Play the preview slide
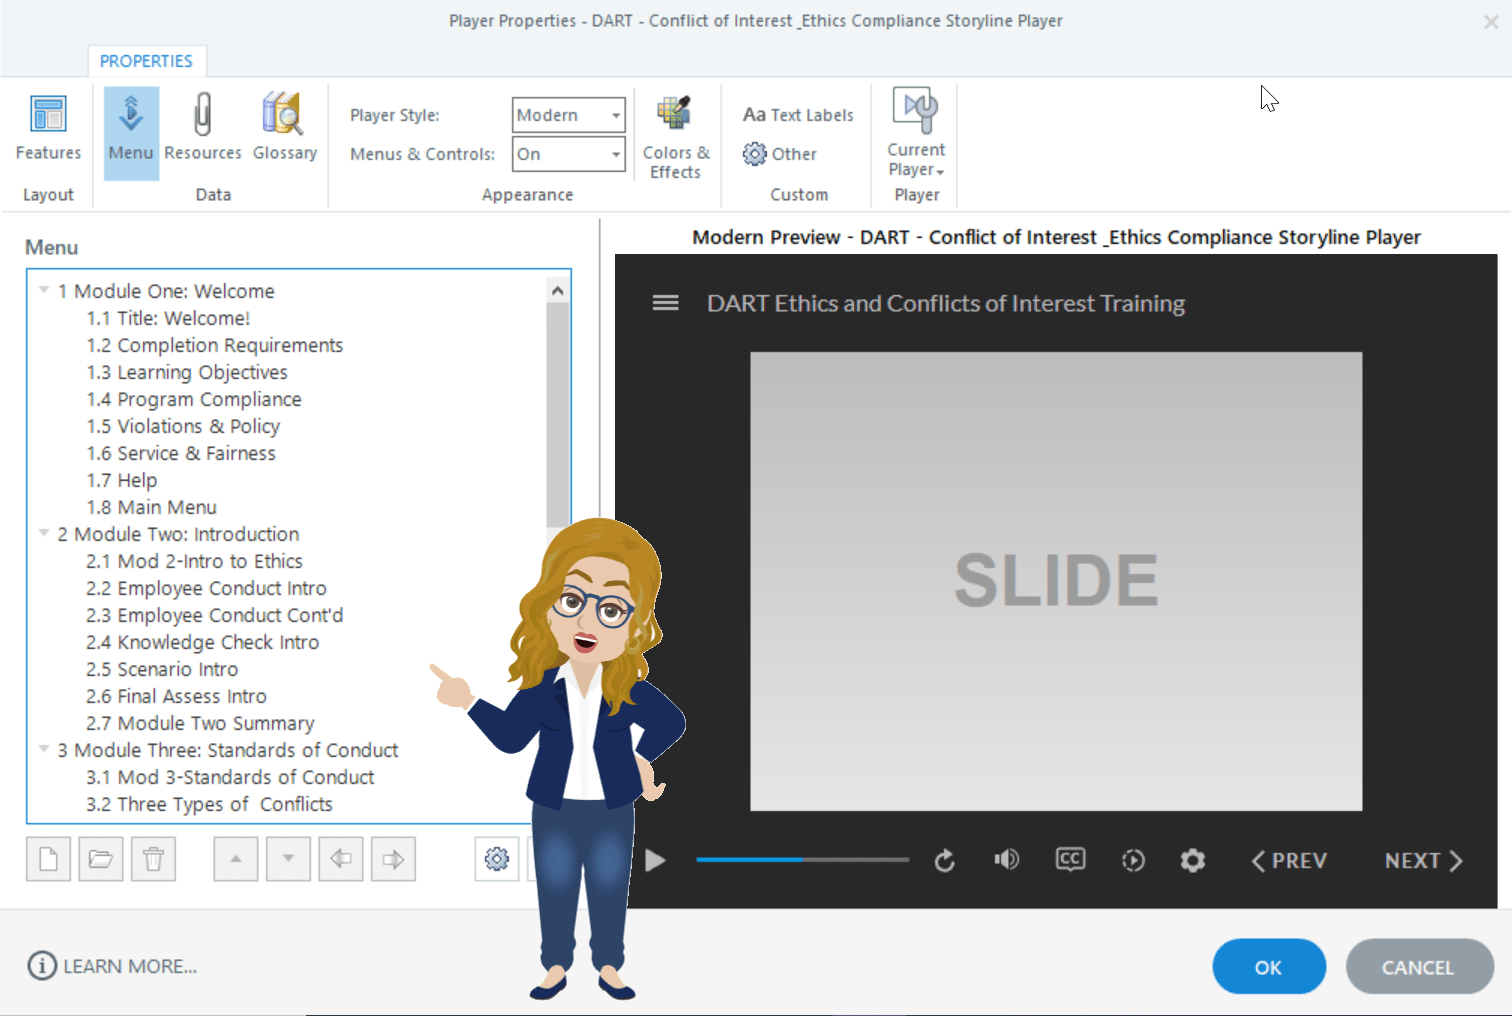This screenshot has width=1512, height=1017. click(x=655, y=860)
